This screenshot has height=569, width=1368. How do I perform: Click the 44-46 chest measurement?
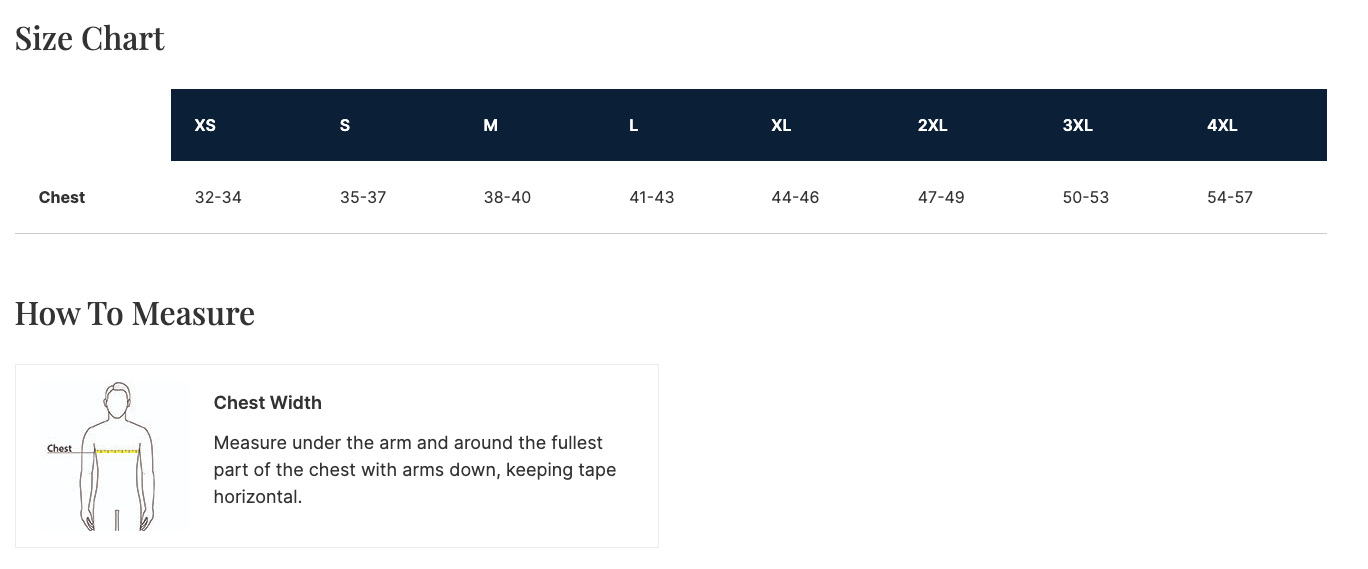coord(795,198)
